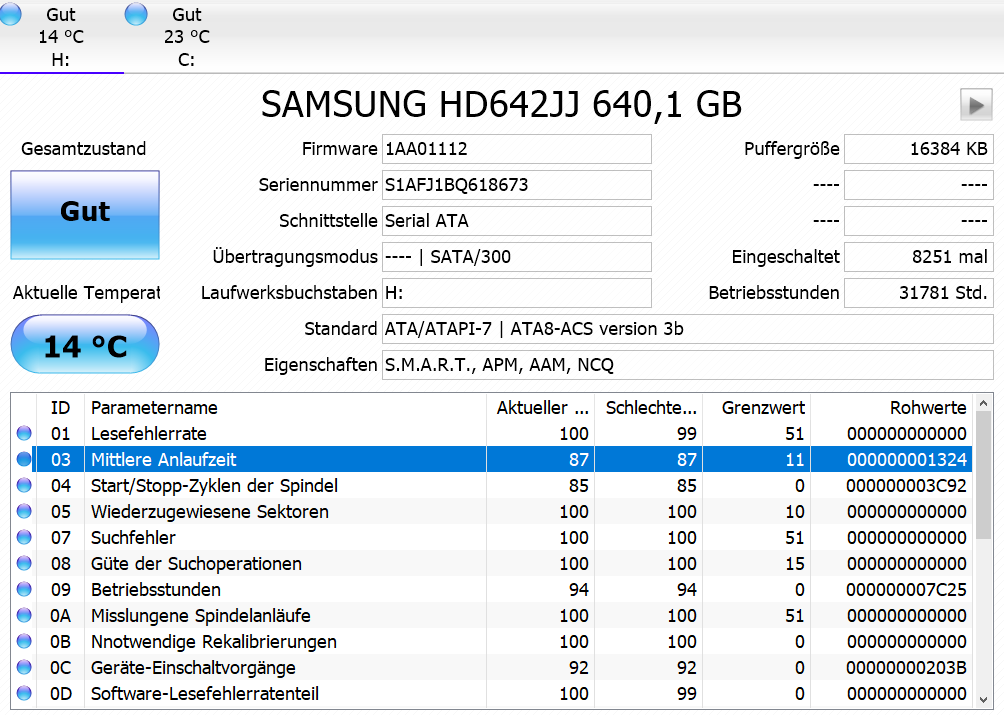Click the Seriennummer field
Image resolution: width=1004 pixels, height=715 pixels.
[x=517, y=185]
